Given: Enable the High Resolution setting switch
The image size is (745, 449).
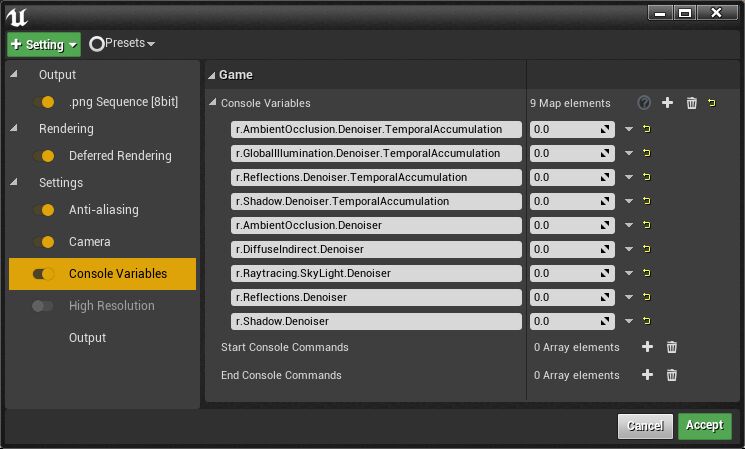Looking at the screenshot, I should [42, 306].
